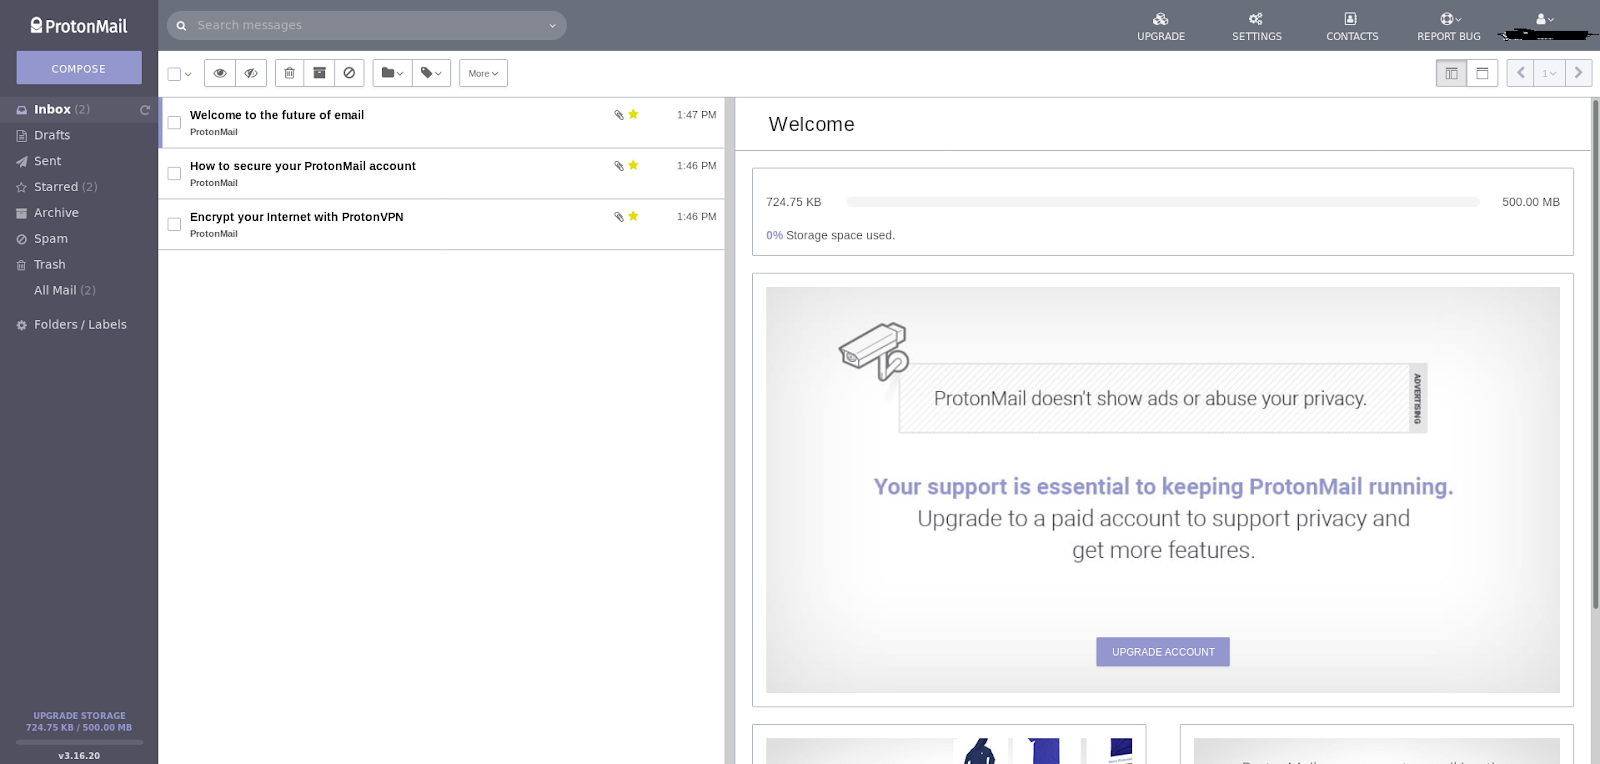Viewport: 1600px width, 764px height.
Task: Switch to column layout view
Action: click(x=1451, y=73)
